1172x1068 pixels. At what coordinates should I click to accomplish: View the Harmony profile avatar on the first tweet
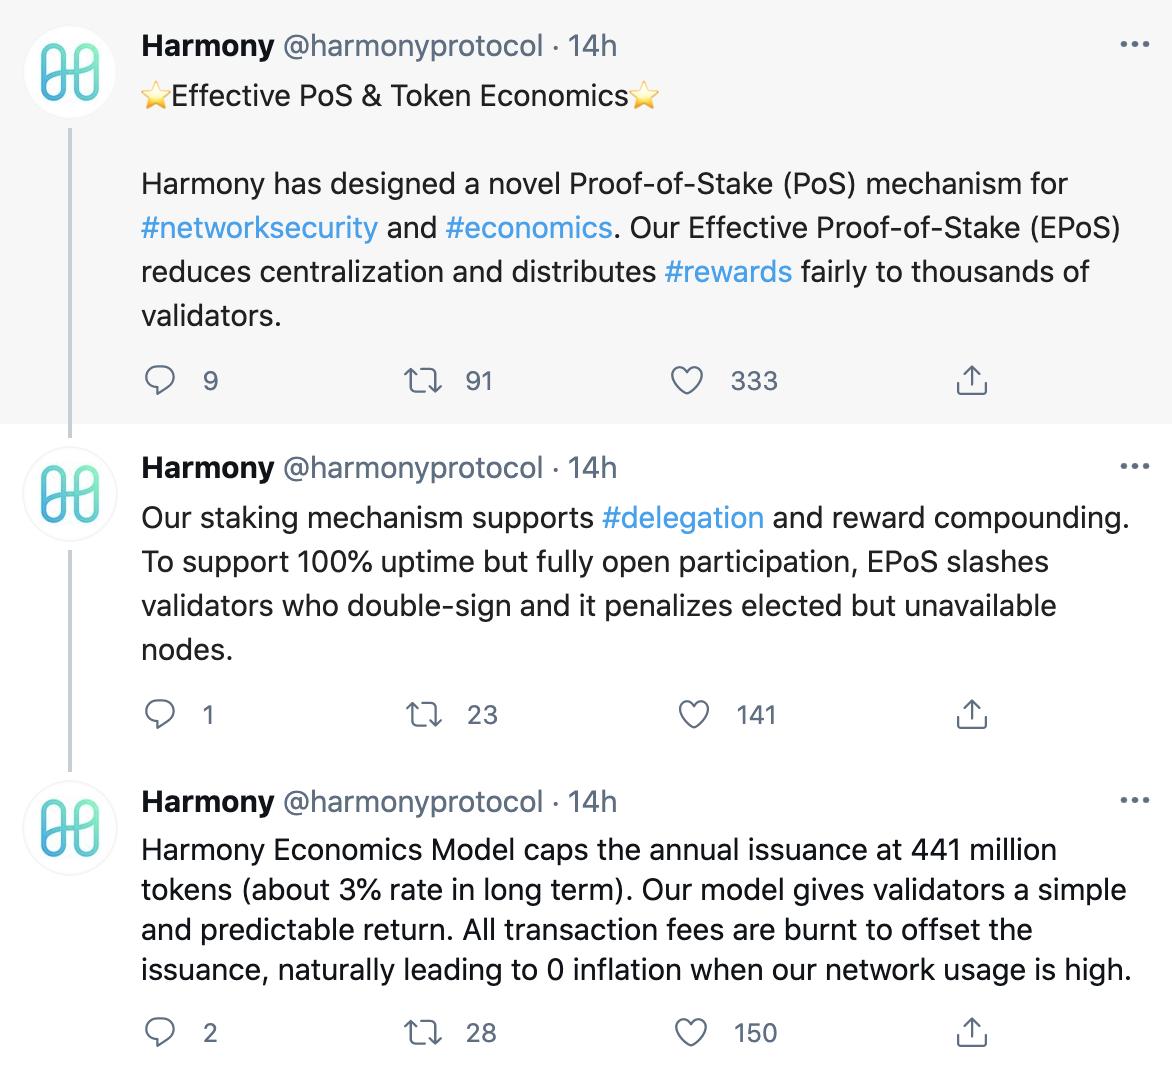[69, 70]
